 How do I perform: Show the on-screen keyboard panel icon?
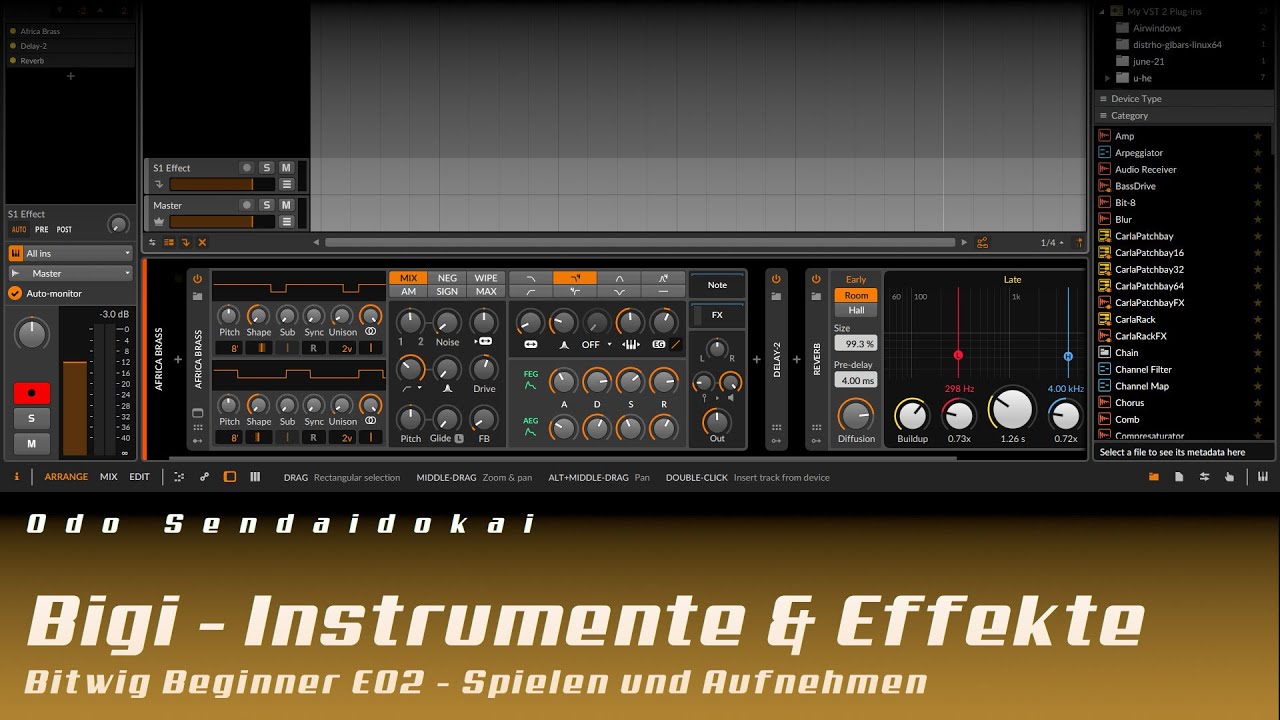click(x=1263, y=477)
